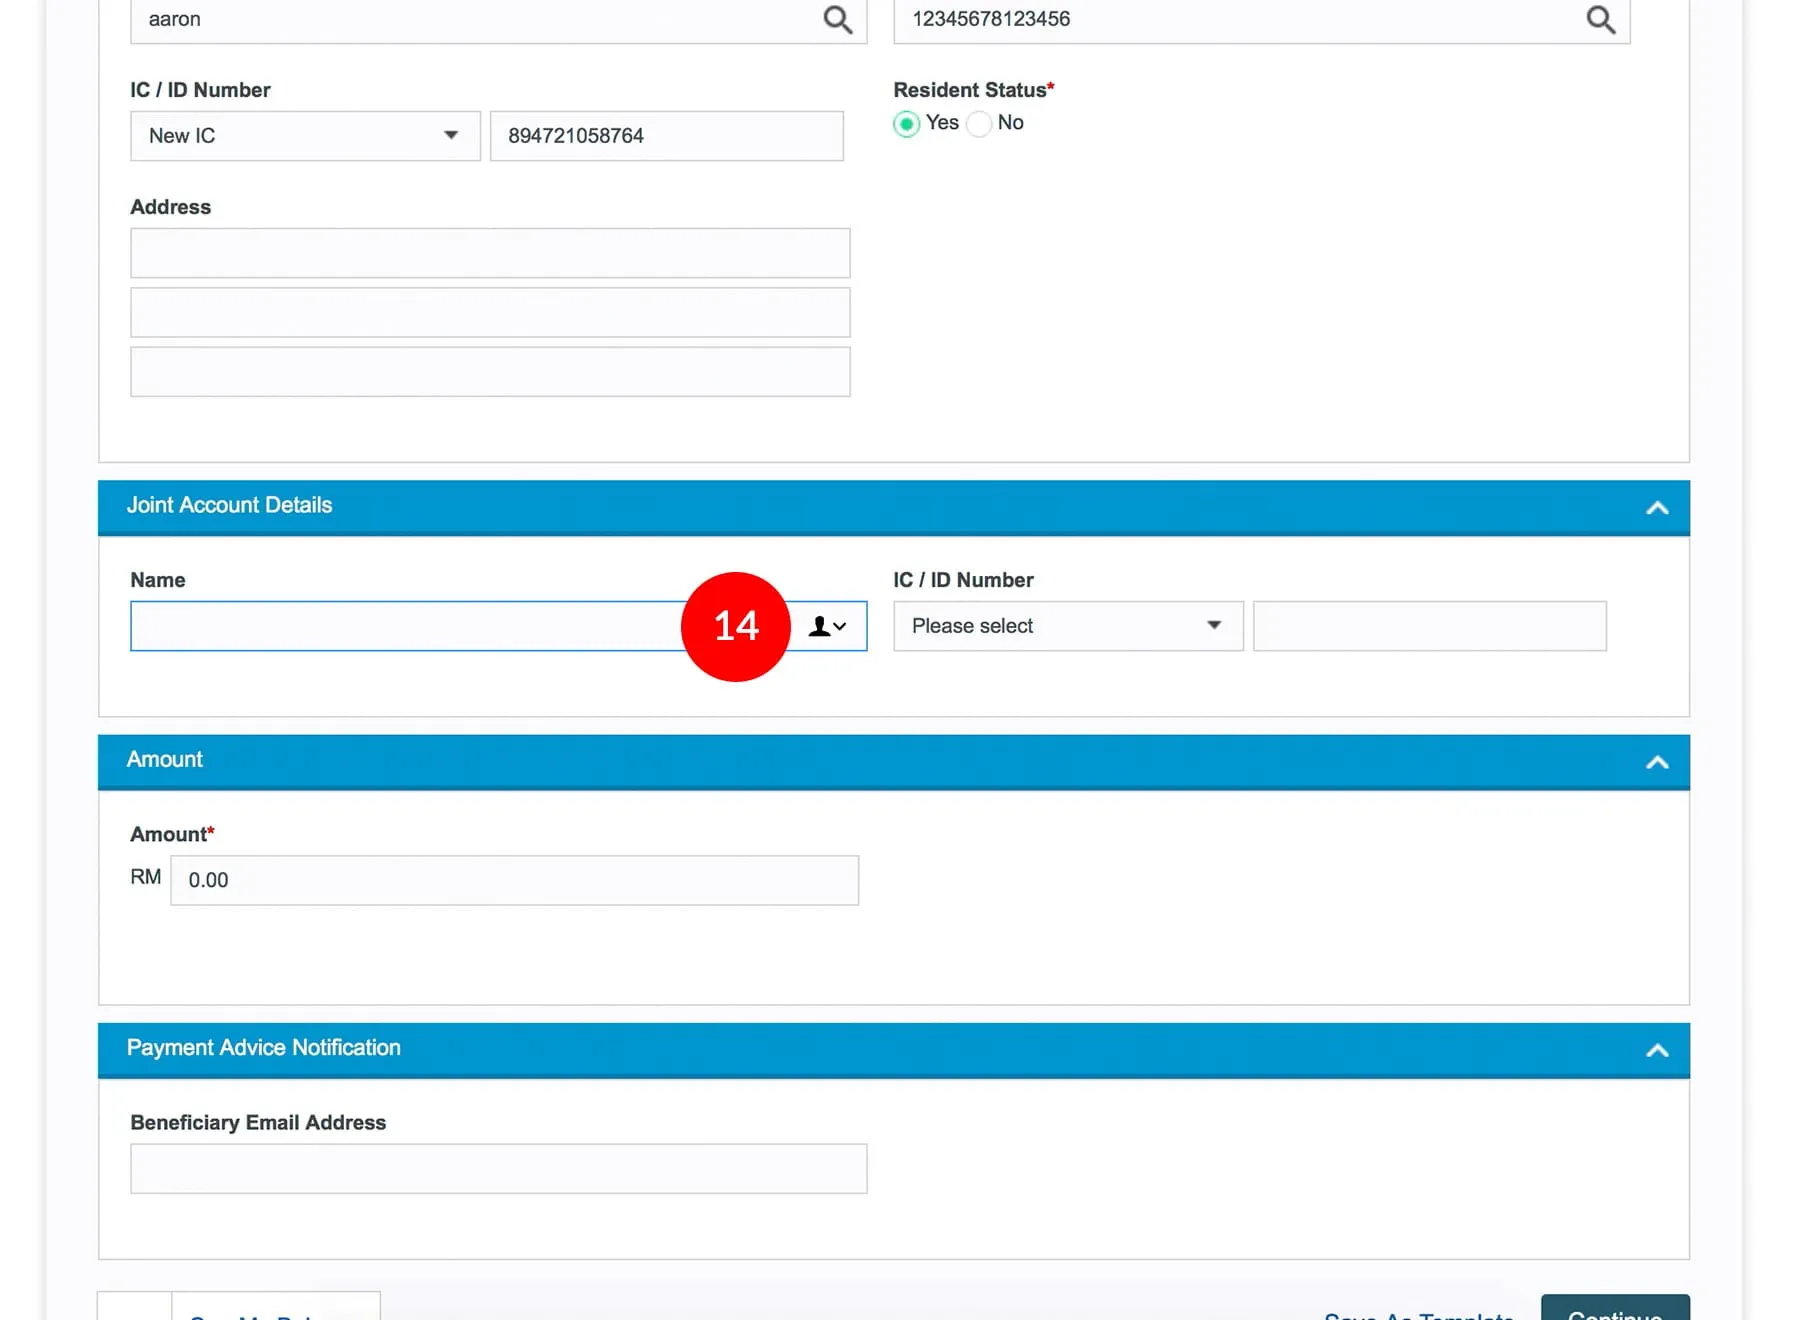Focus the Joint Account Name field
The width and height of the screenshot is (1800, 1320).
tap(400, 626)
